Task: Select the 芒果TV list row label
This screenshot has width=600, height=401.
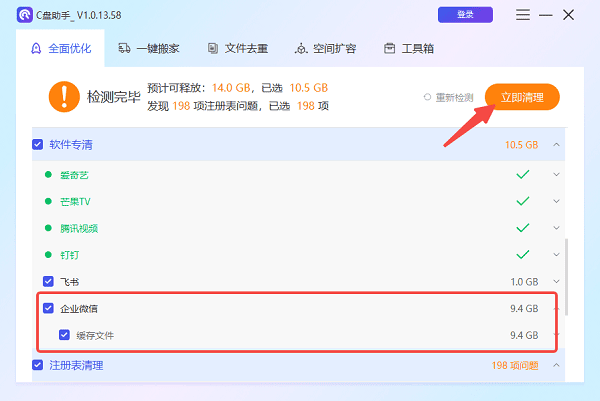Action: [x=75, y=202]
